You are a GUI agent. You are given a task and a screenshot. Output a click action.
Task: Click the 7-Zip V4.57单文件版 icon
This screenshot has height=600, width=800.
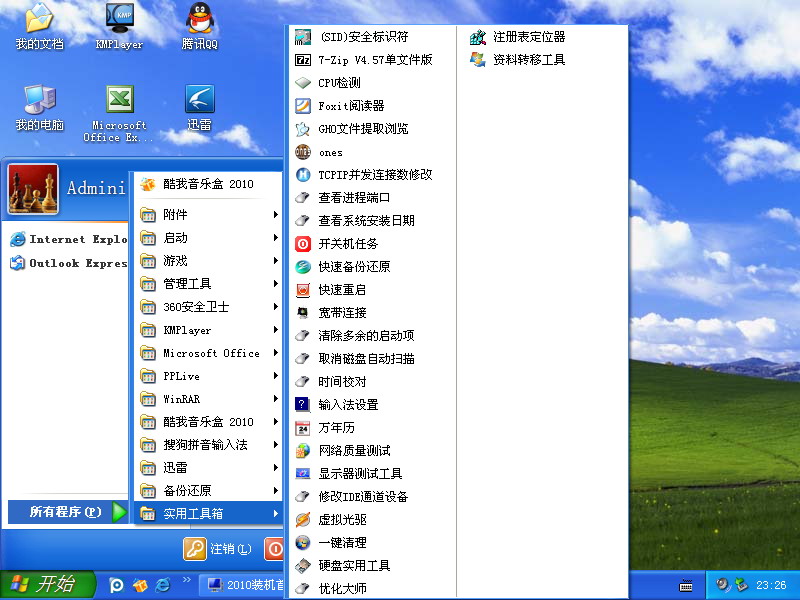303,60
